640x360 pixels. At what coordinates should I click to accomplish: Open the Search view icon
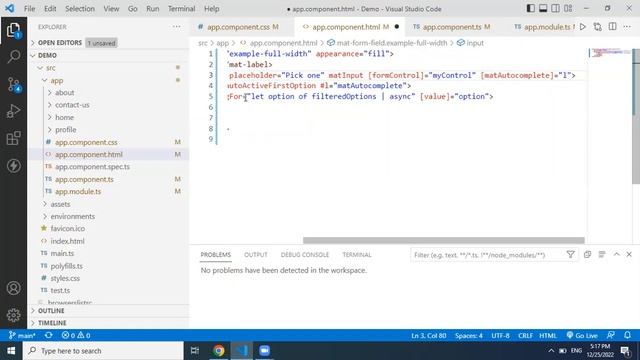tap(13, 57)
